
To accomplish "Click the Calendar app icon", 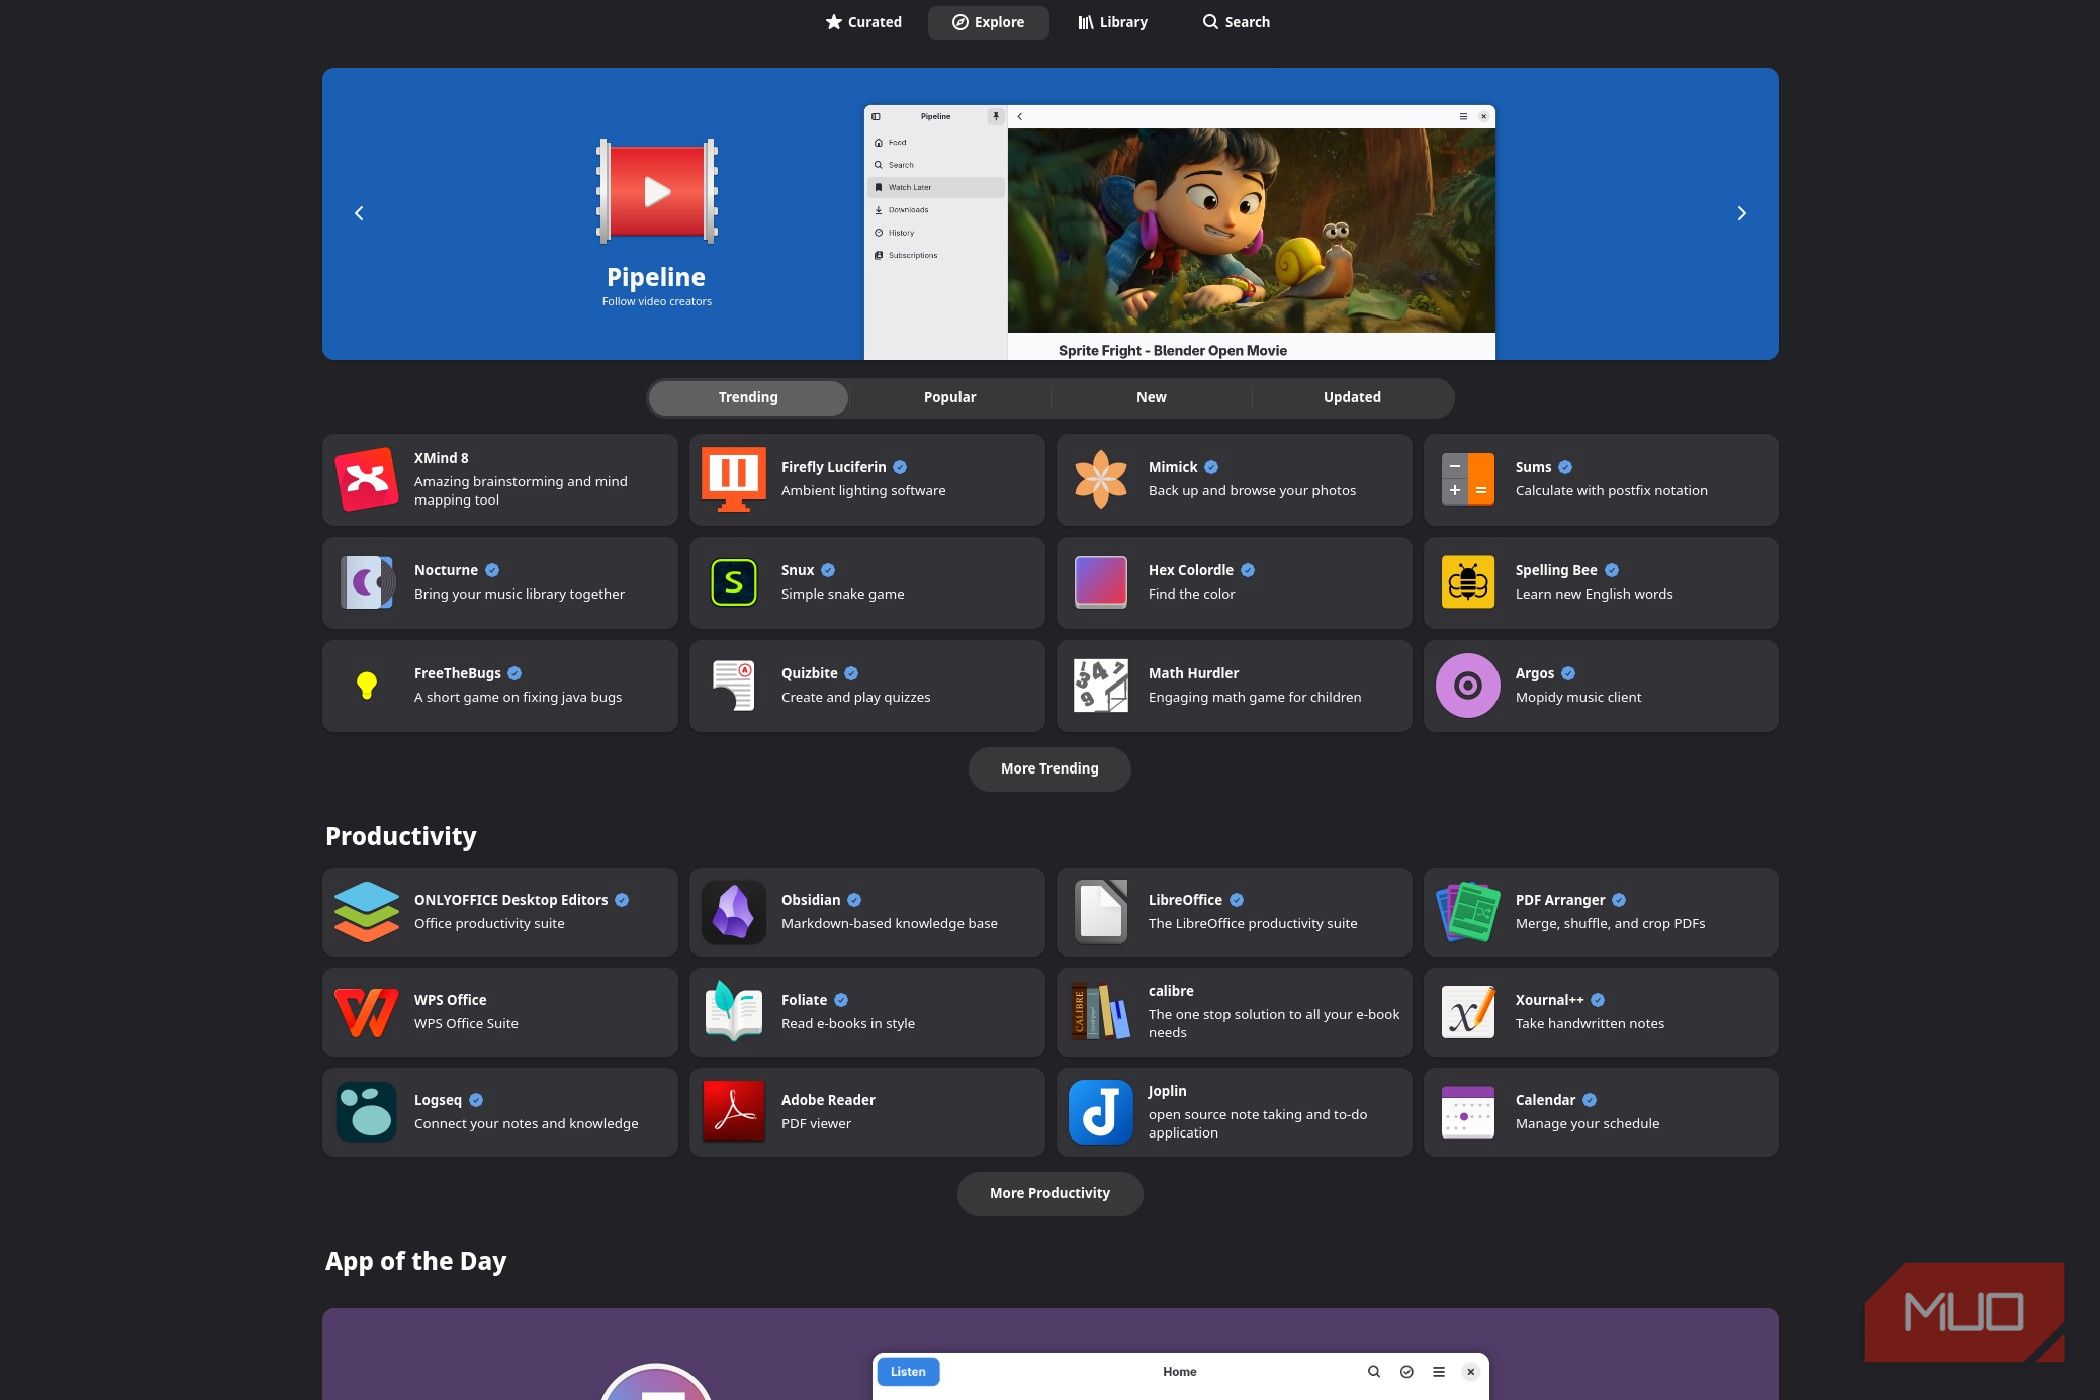I will (1467, 1112).
